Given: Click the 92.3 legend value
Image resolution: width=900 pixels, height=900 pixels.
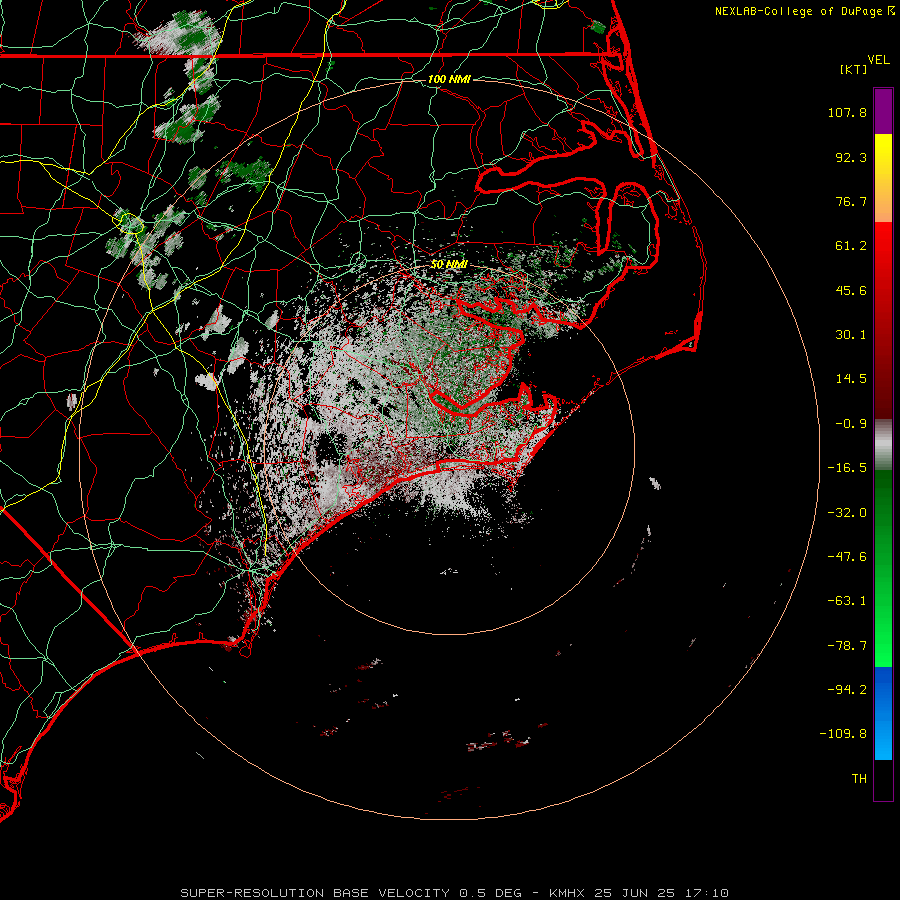Looking at the screenshot, I should pos(851,157).
